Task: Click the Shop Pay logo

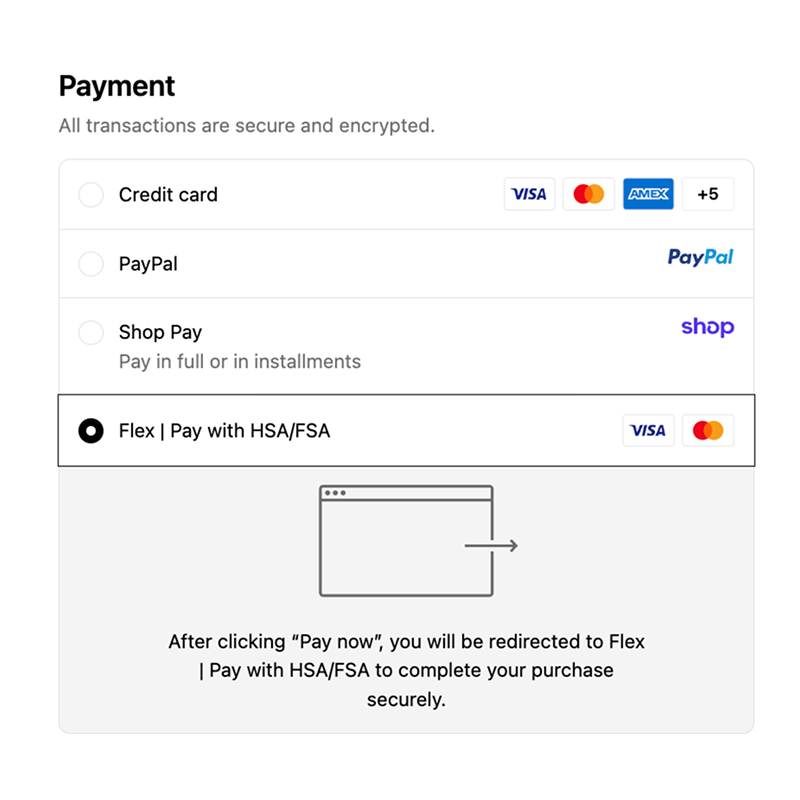Action: (x=707, y=327)
